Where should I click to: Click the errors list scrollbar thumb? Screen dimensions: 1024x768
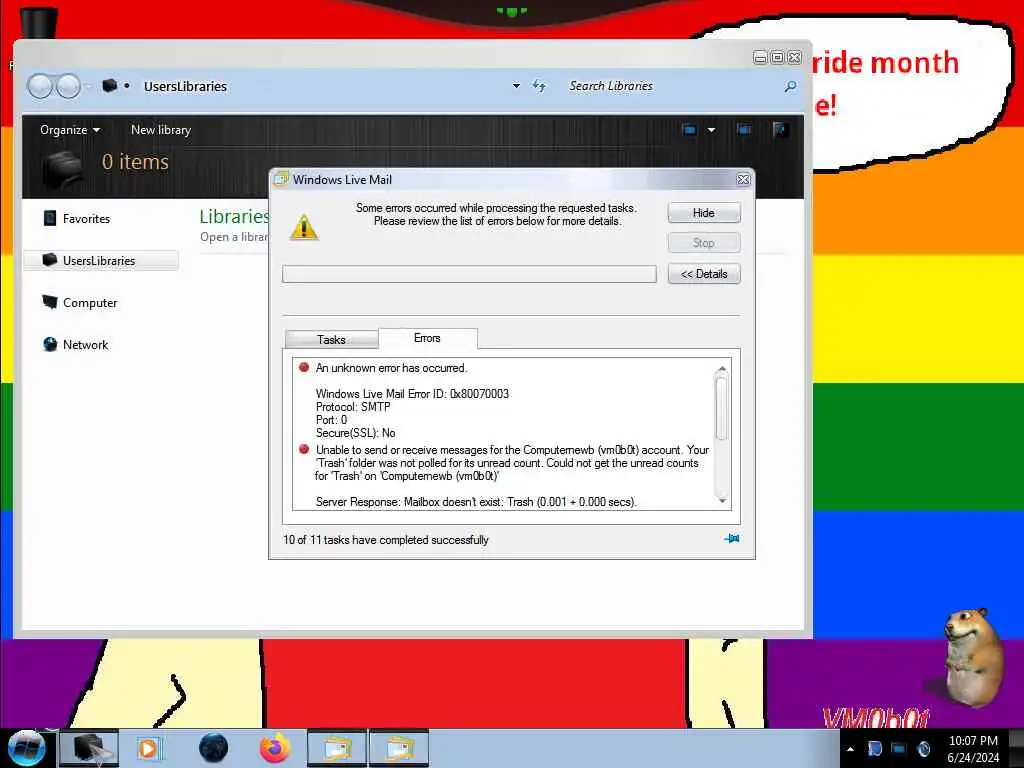(x=722, y=408)
